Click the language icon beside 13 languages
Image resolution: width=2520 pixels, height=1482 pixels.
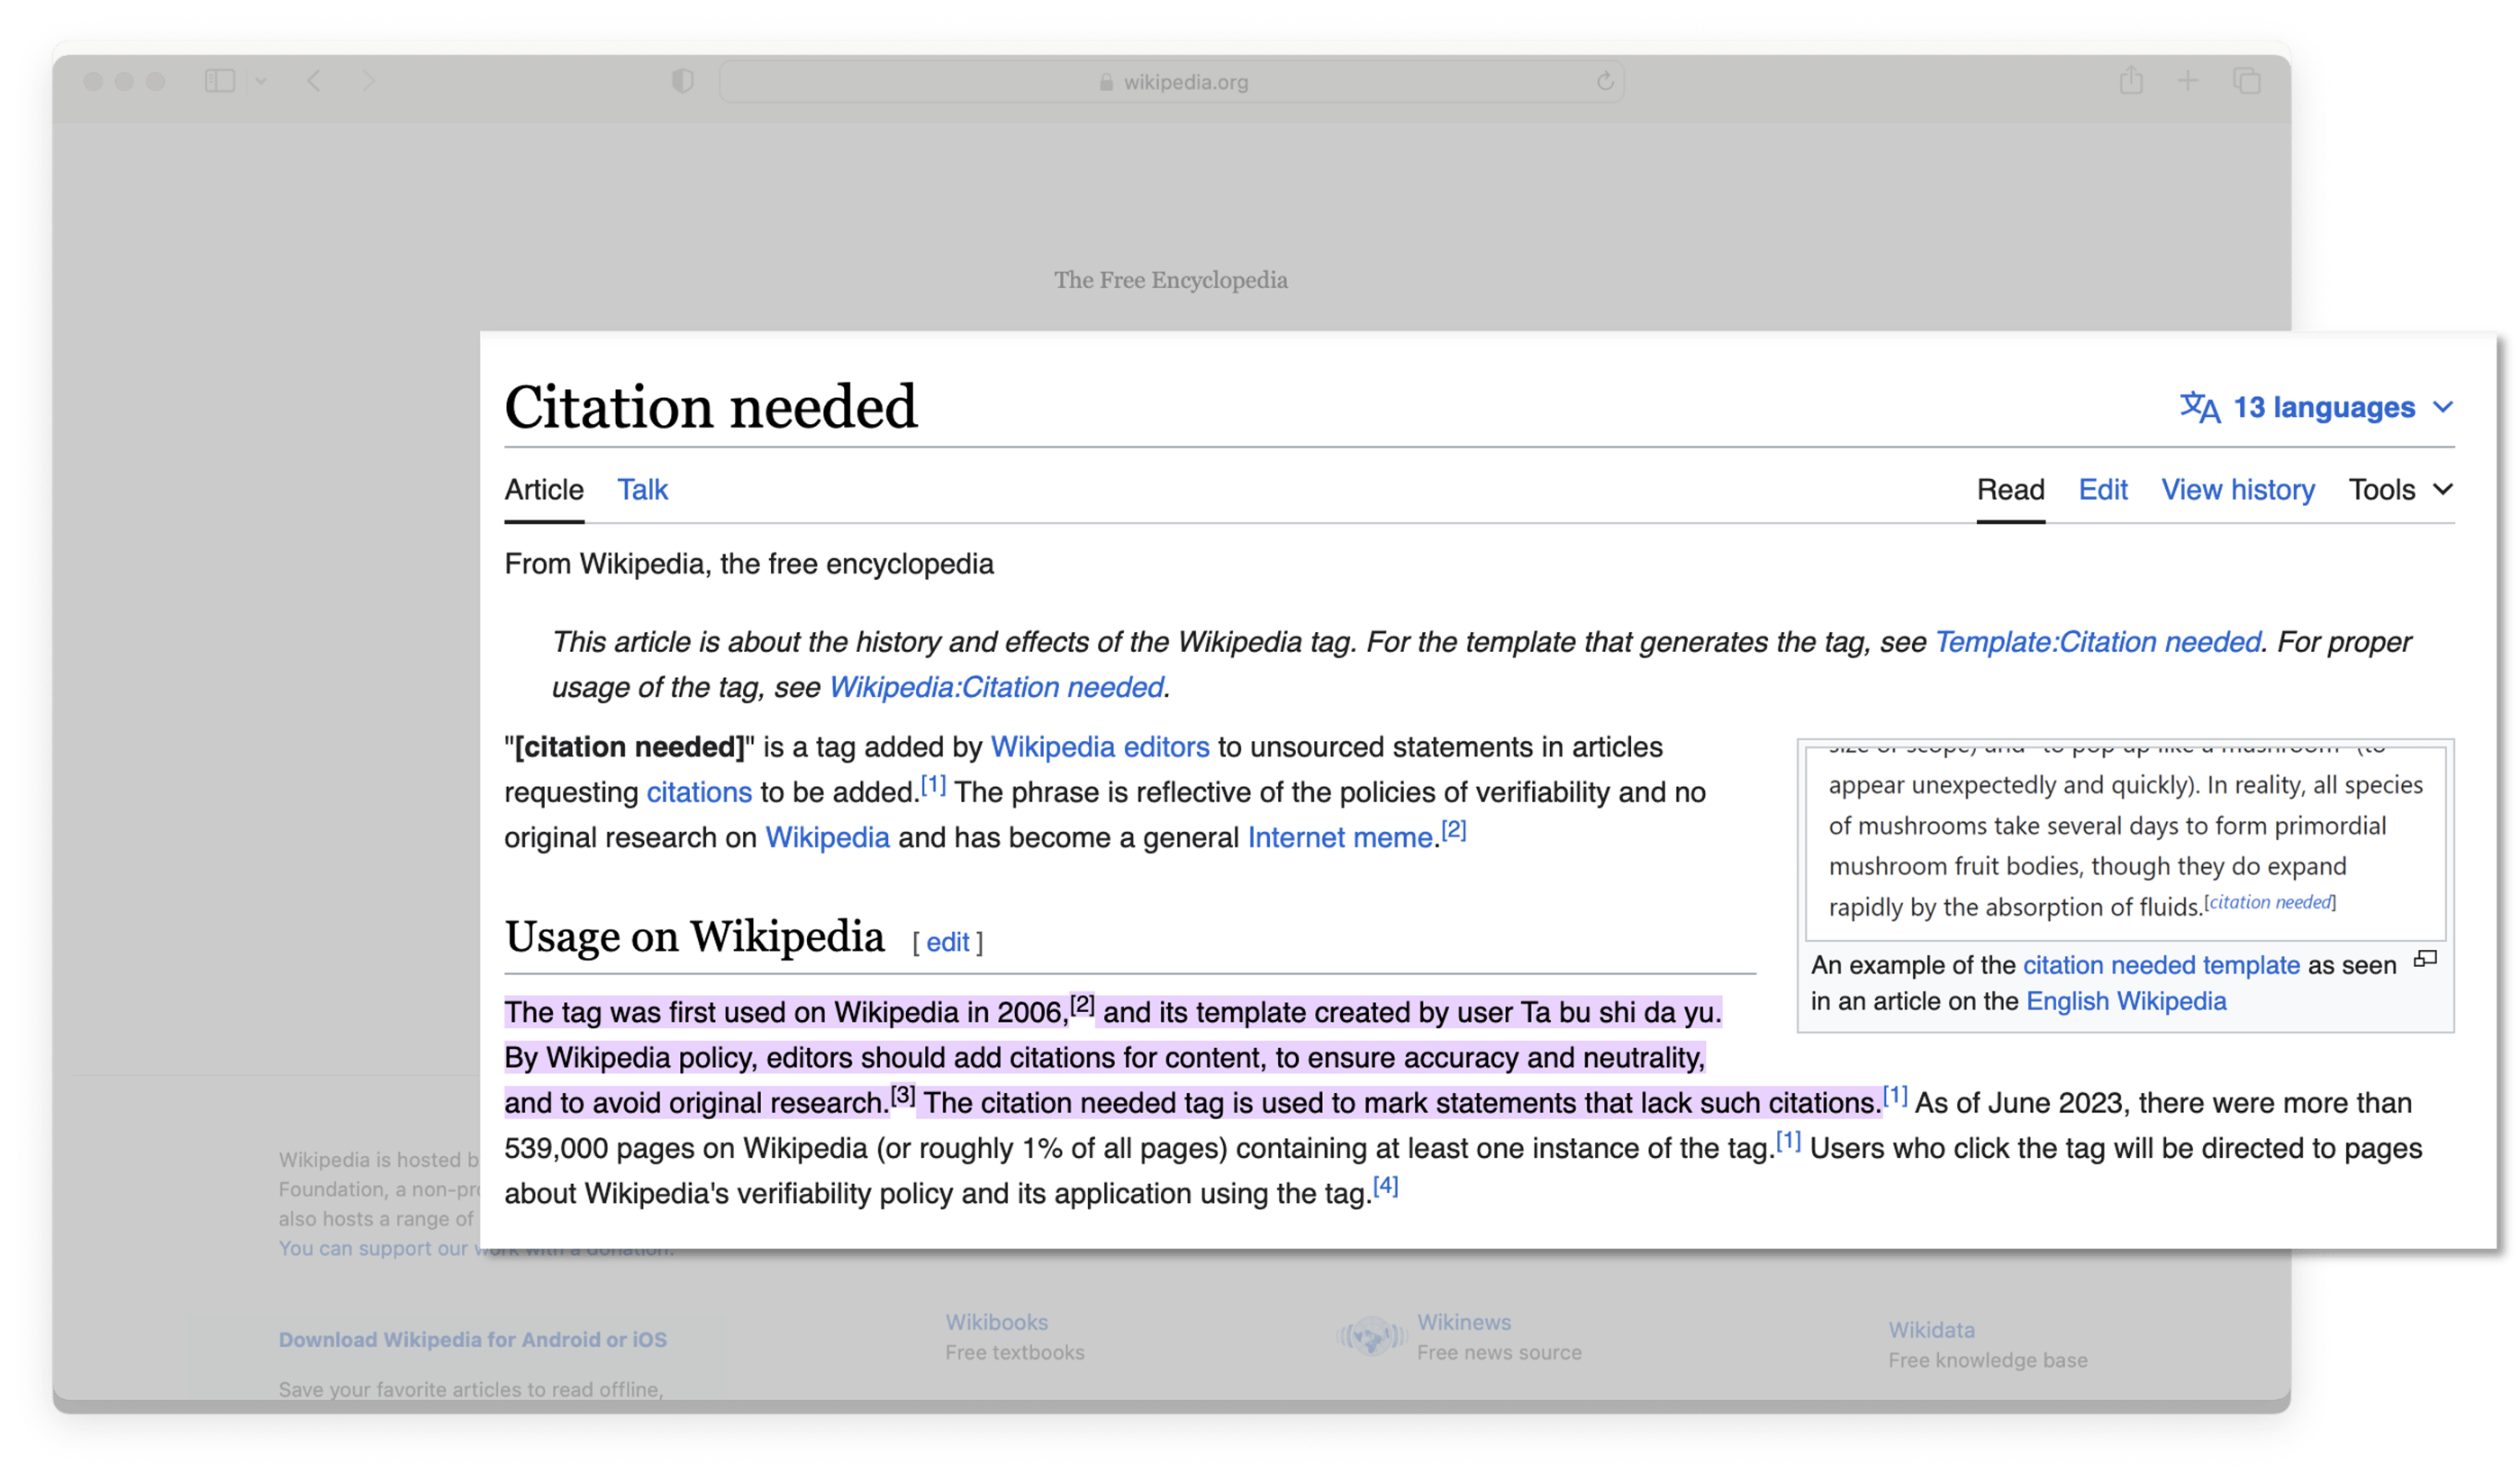(2199, 407)
